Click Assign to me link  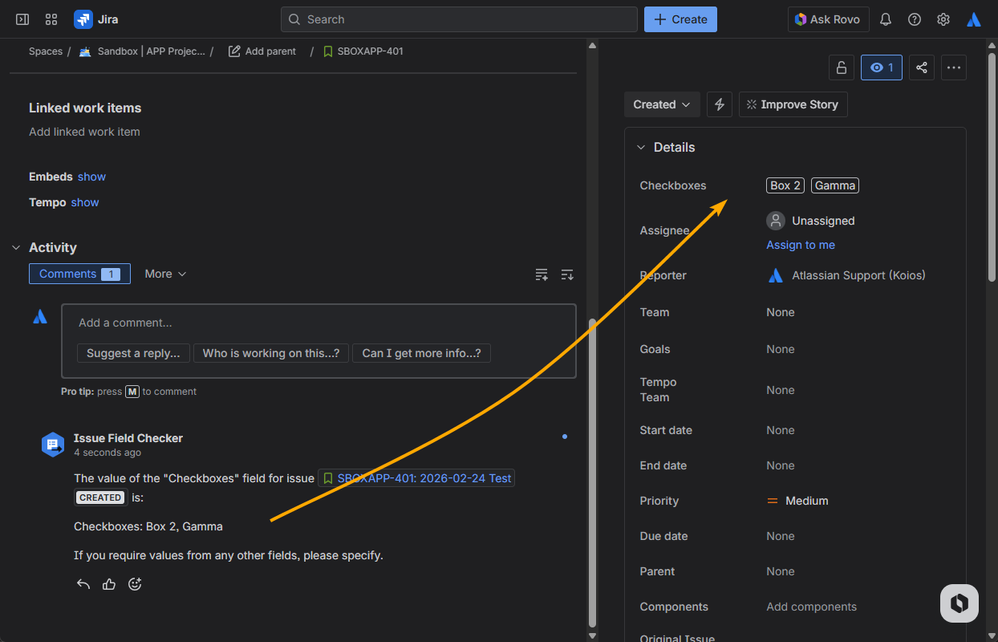800,245
